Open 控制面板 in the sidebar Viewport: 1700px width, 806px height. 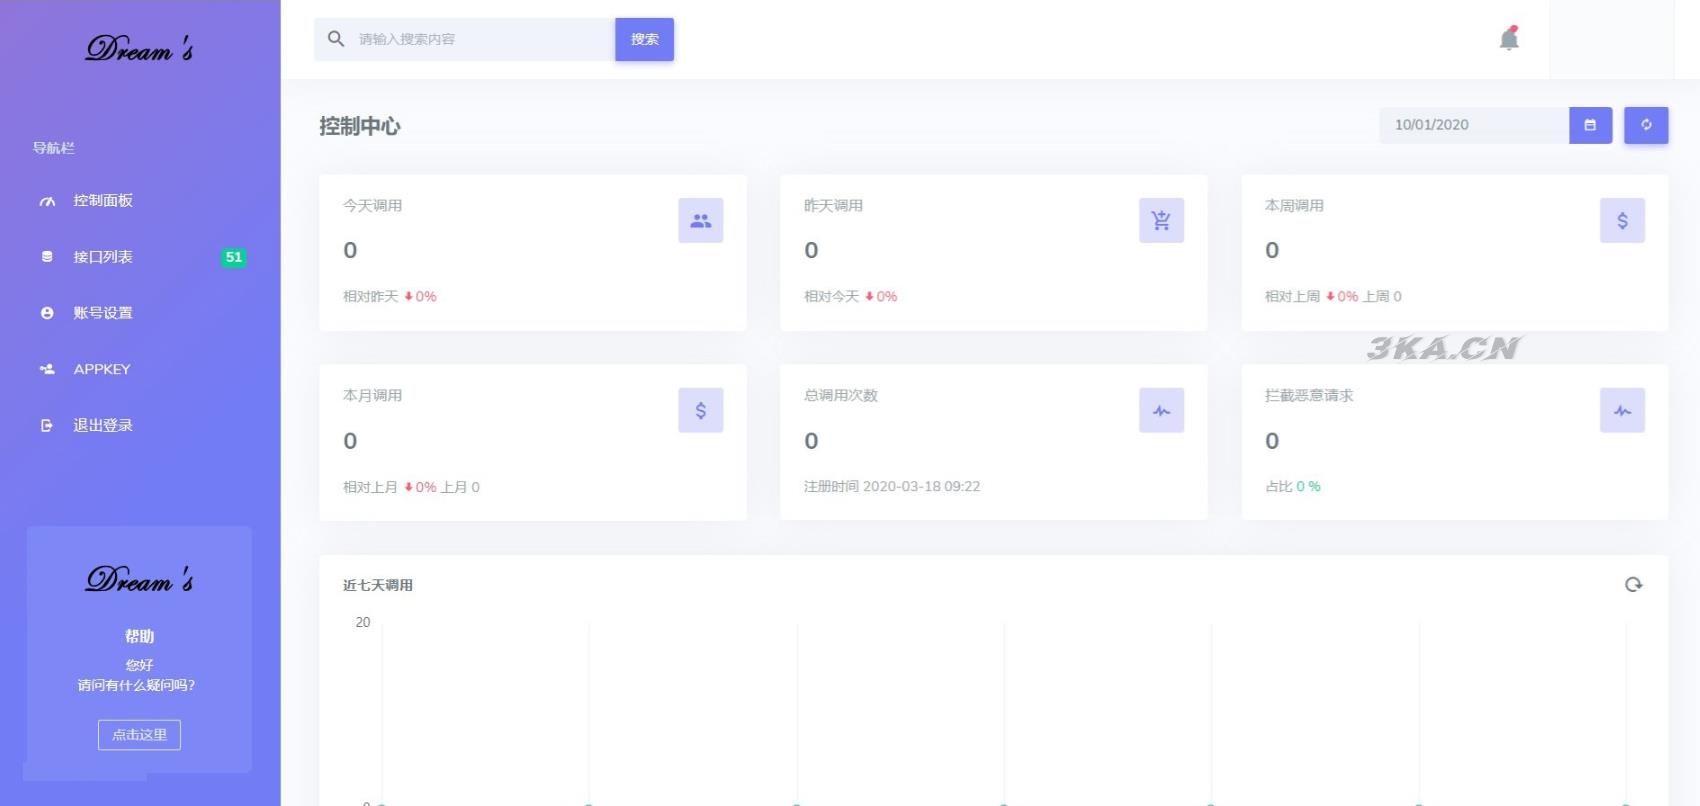point(102,201)
